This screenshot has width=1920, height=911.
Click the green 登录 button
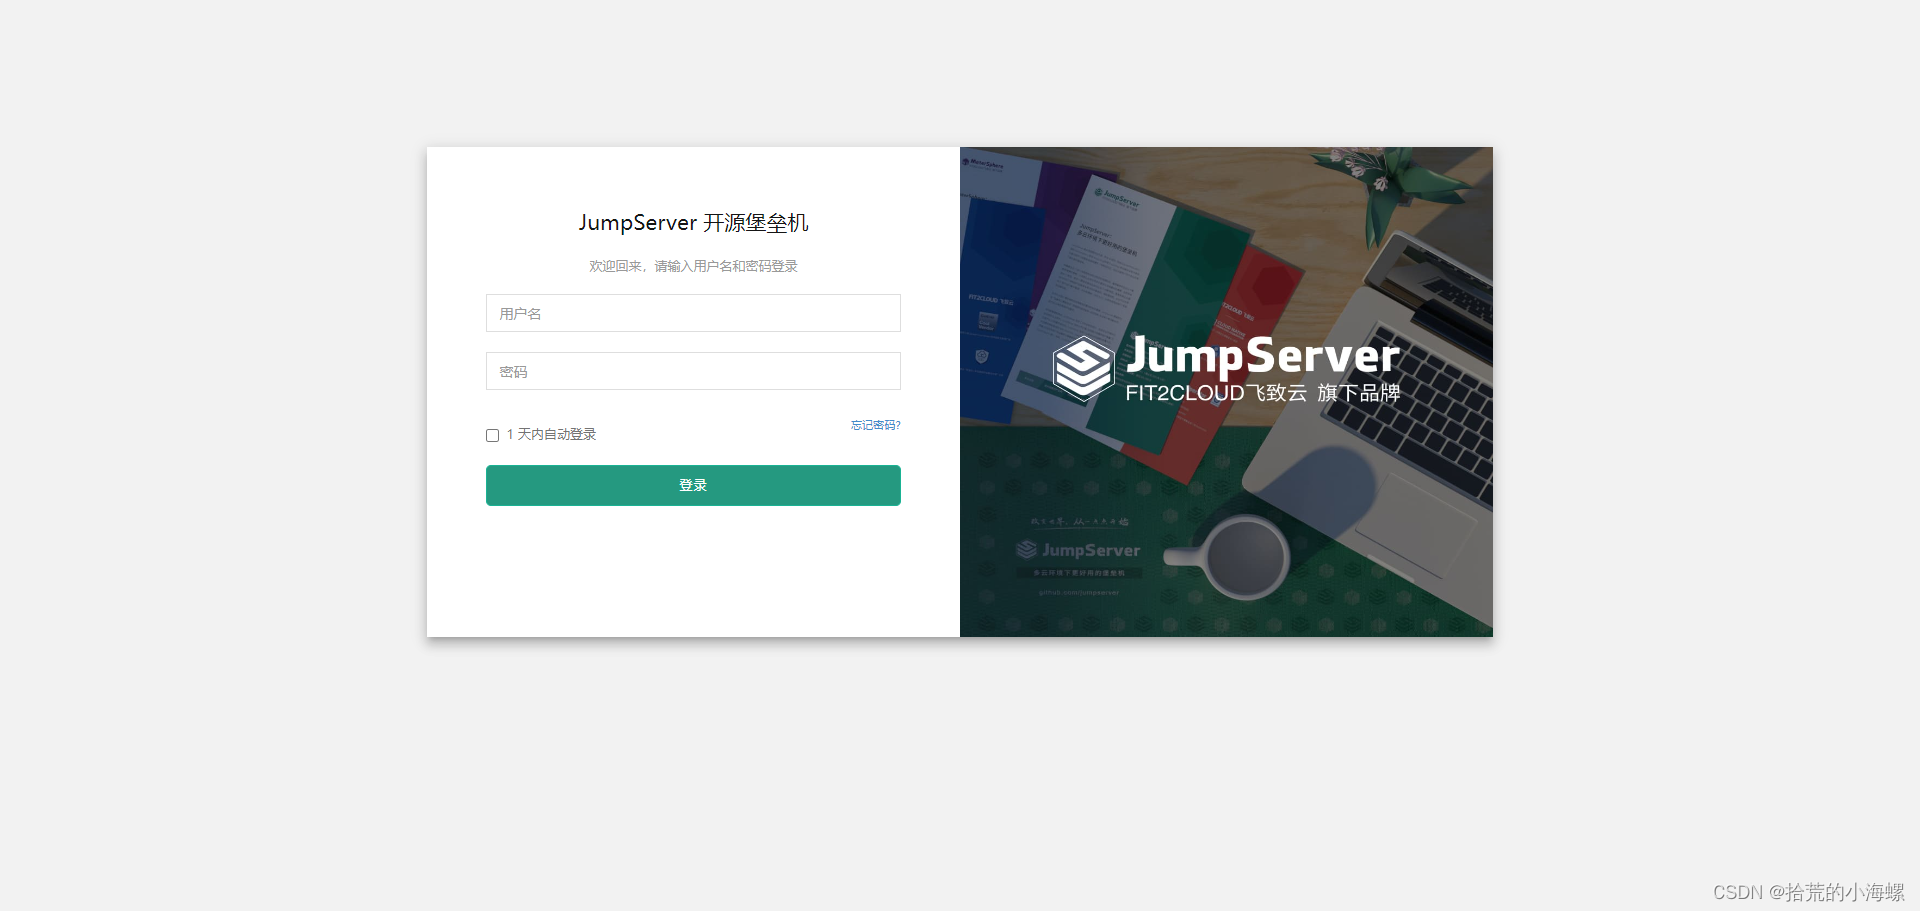coord(693,485)
